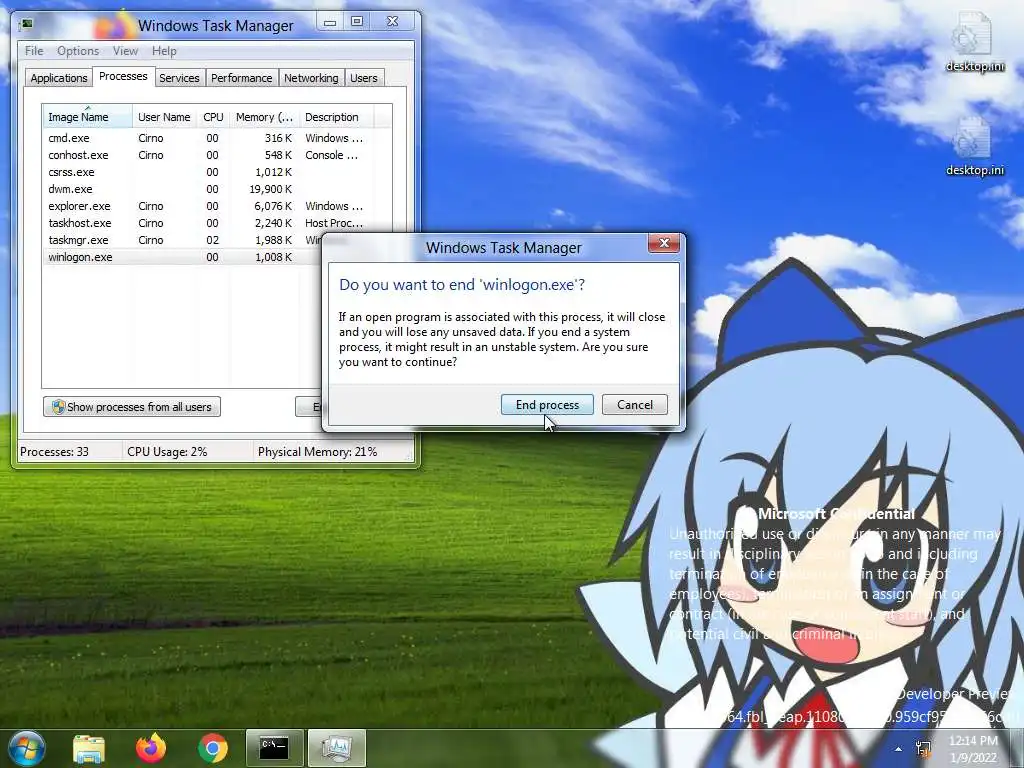
Task: Open the View menu
Action: pos(125,51)
